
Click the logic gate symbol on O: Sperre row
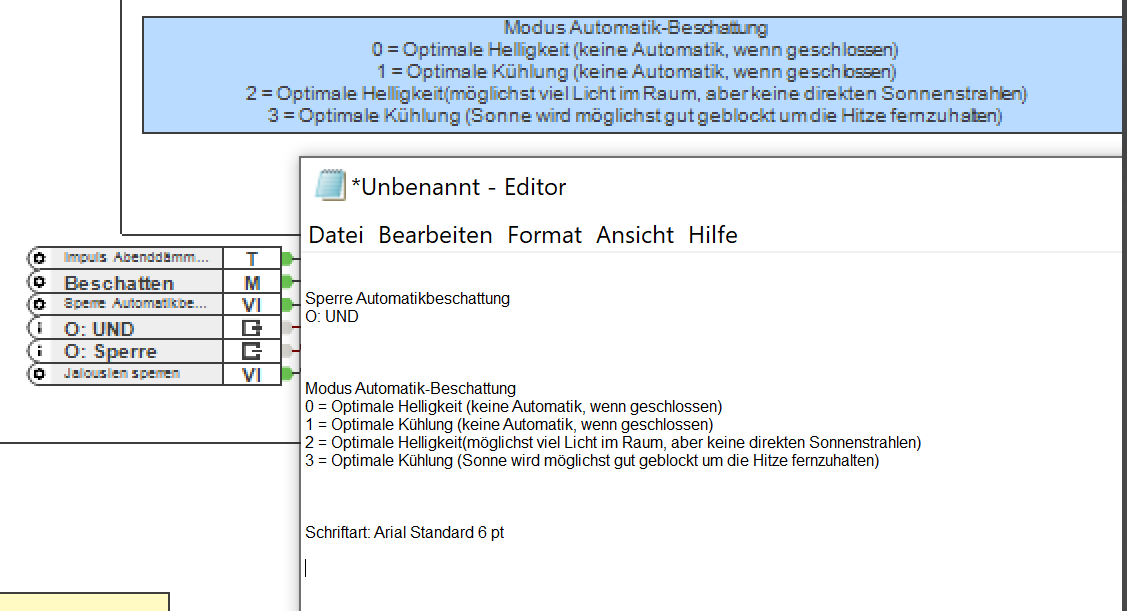click(252, 351)
